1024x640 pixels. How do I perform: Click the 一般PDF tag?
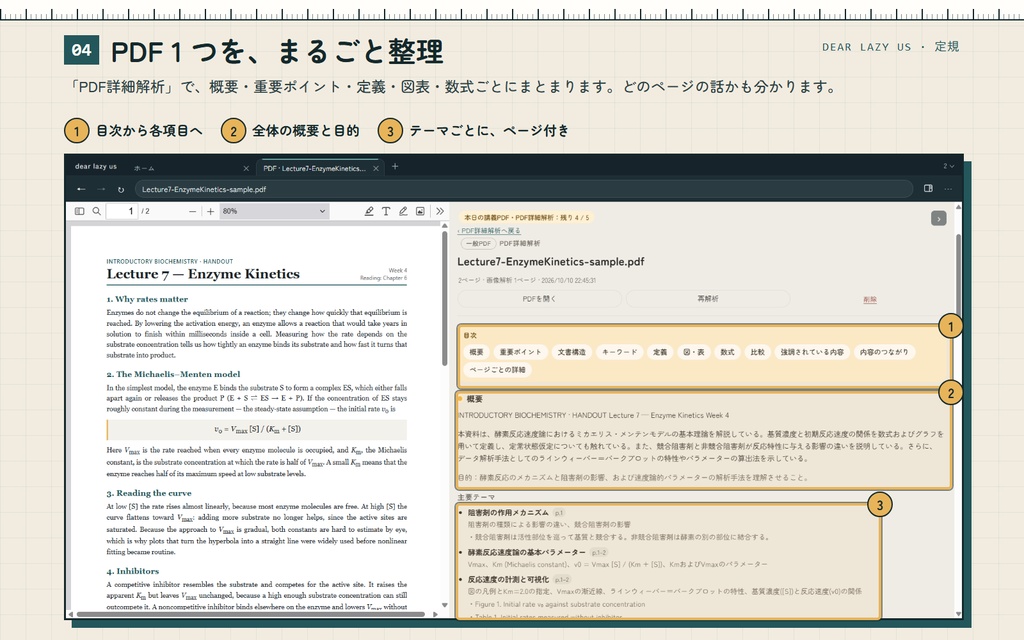(x=478, y=244)
